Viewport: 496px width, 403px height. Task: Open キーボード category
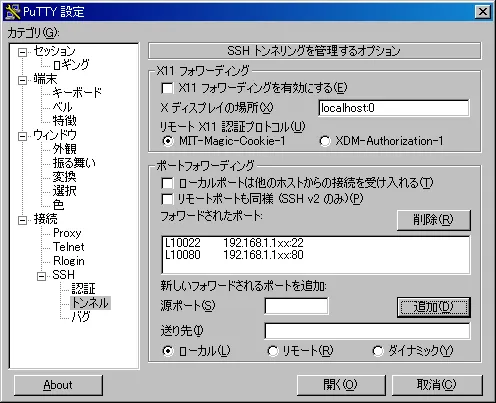pyautogui.click(x=77, y=93)
